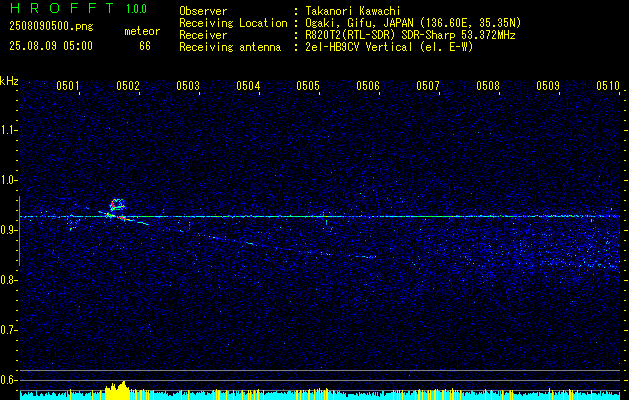
Task: Click the 0501 time marker
Action: pyautogui.click(x=67, y=85)
